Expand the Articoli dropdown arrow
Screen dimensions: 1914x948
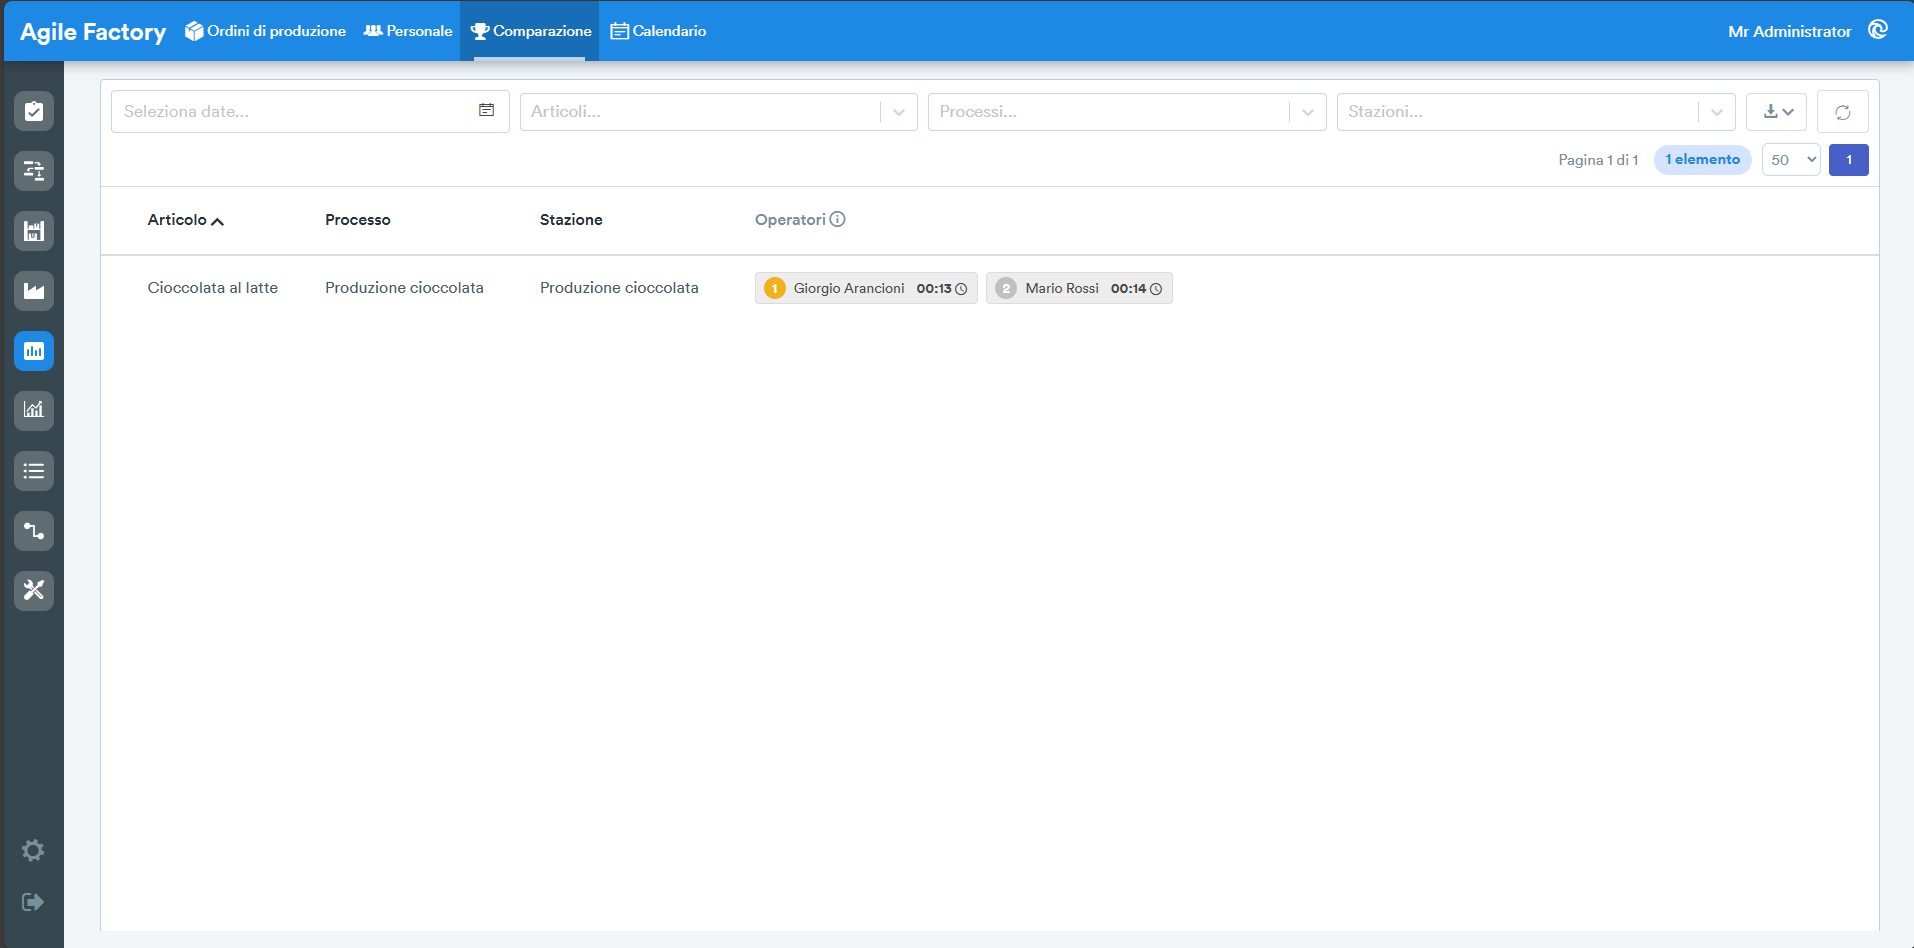[x=899, y=112]
